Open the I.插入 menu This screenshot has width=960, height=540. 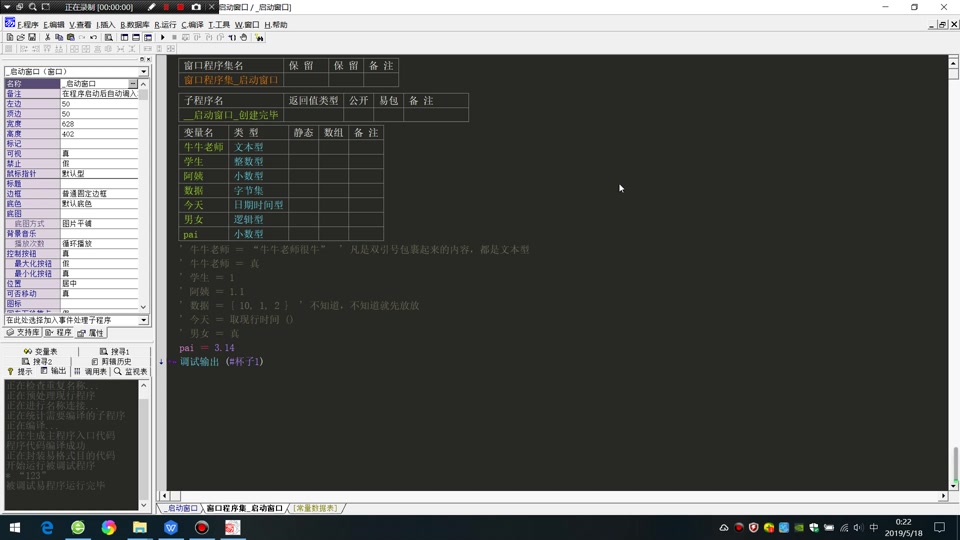(105, 24)
